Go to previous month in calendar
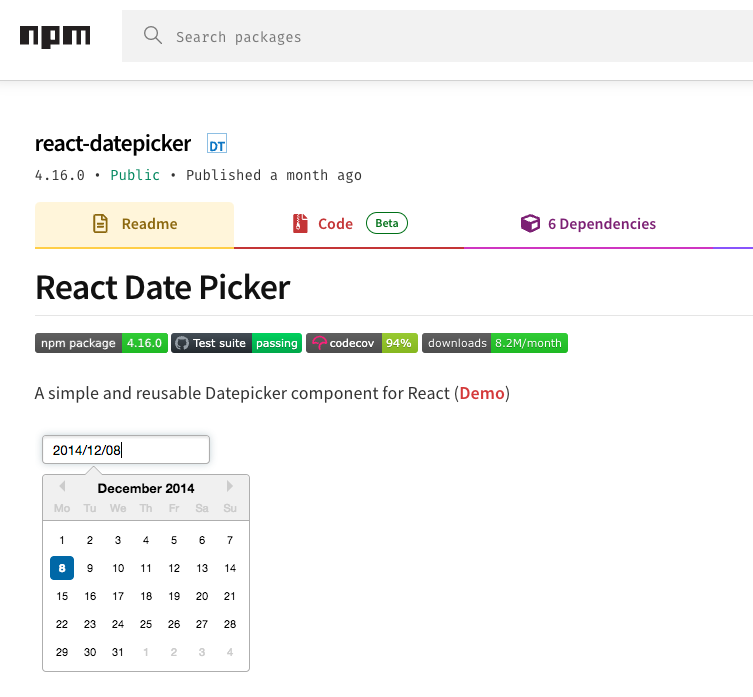The height and width of the screenshot is (697, 753). click(62, 486)
